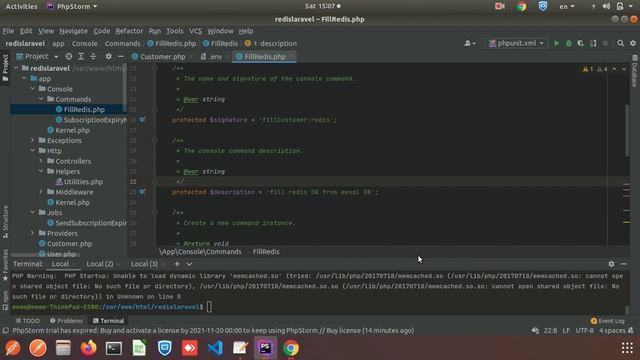Screen dimensions: 640x360
Task: Hide the Terminal tool window
Action: click(x=624, y=264)
